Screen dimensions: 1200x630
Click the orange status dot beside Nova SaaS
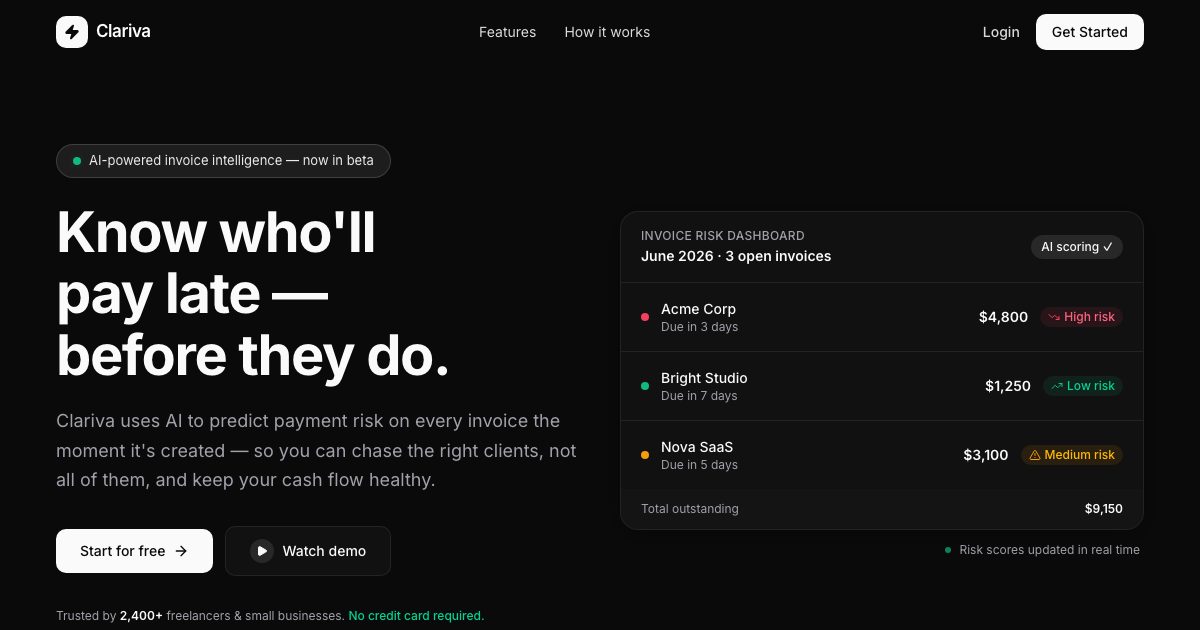[645, 455]
